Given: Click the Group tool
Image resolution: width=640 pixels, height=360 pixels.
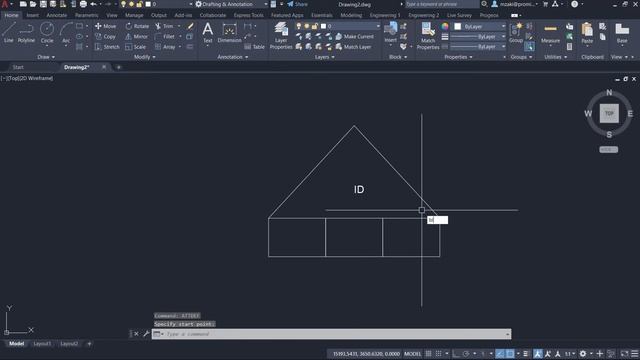Looking at the screenshot, I should tap(516, 33).
